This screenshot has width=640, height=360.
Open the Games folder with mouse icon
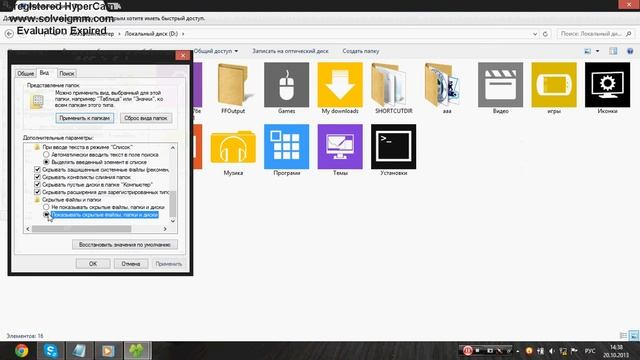click(x=287, y=87)
